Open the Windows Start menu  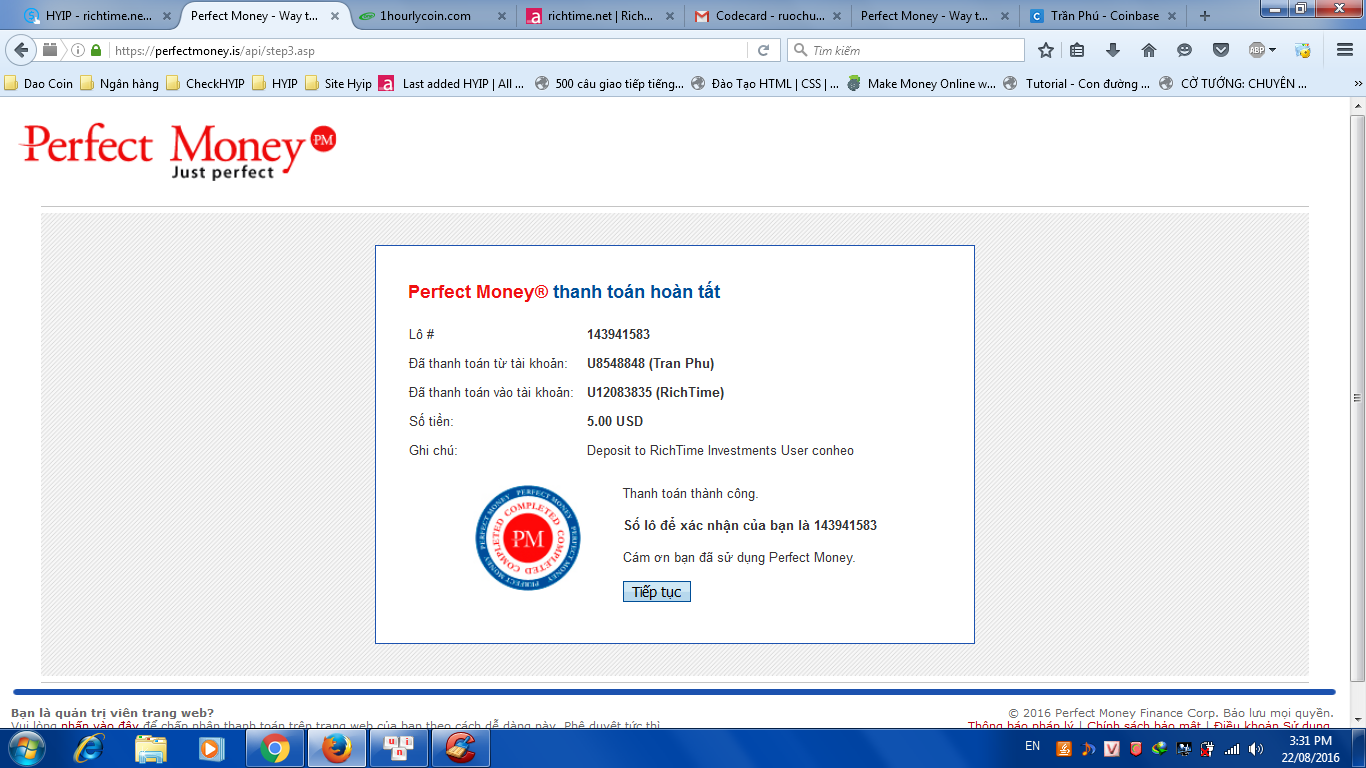27,748
